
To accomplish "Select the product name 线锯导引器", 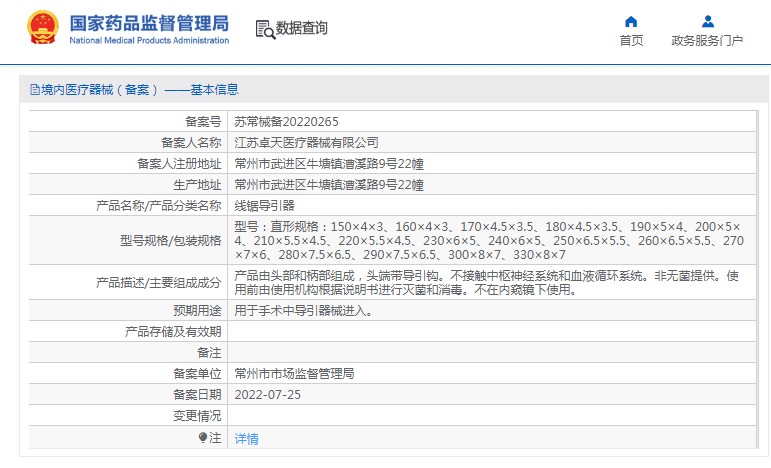I will tap(265, 205).
